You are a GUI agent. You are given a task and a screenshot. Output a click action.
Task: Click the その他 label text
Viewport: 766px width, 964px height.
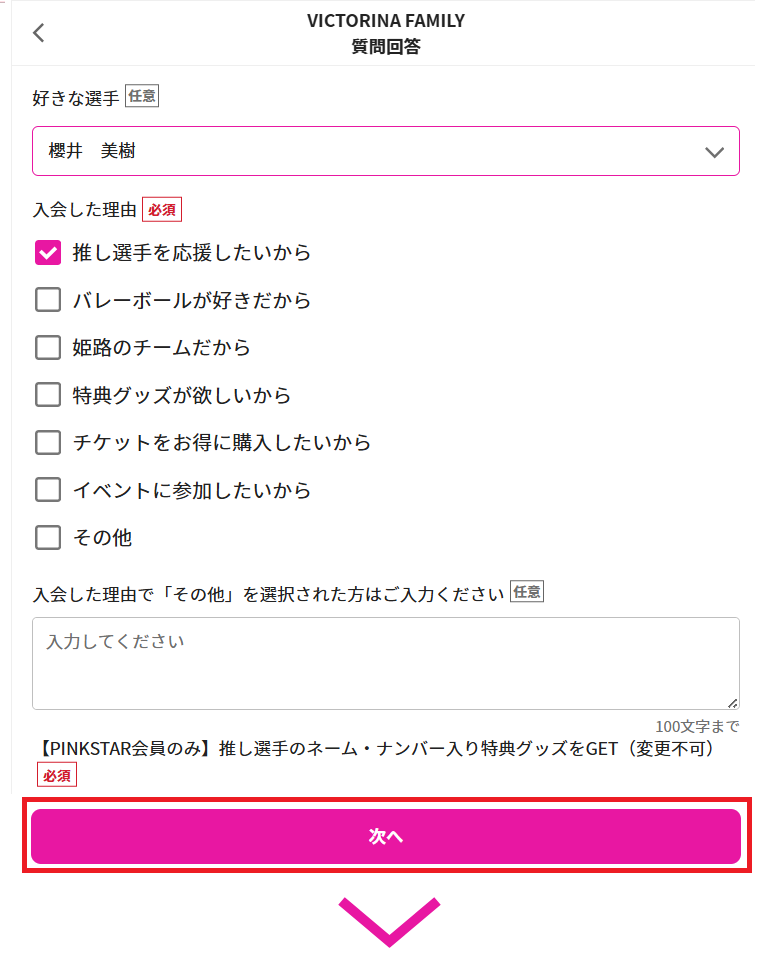(x=102, y=538)
